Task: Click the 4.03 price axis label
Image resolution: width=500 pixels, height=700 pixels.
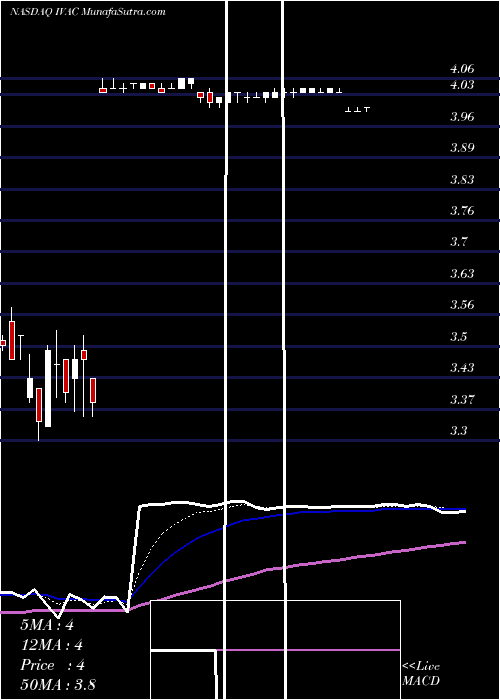Action: point(462,85)
